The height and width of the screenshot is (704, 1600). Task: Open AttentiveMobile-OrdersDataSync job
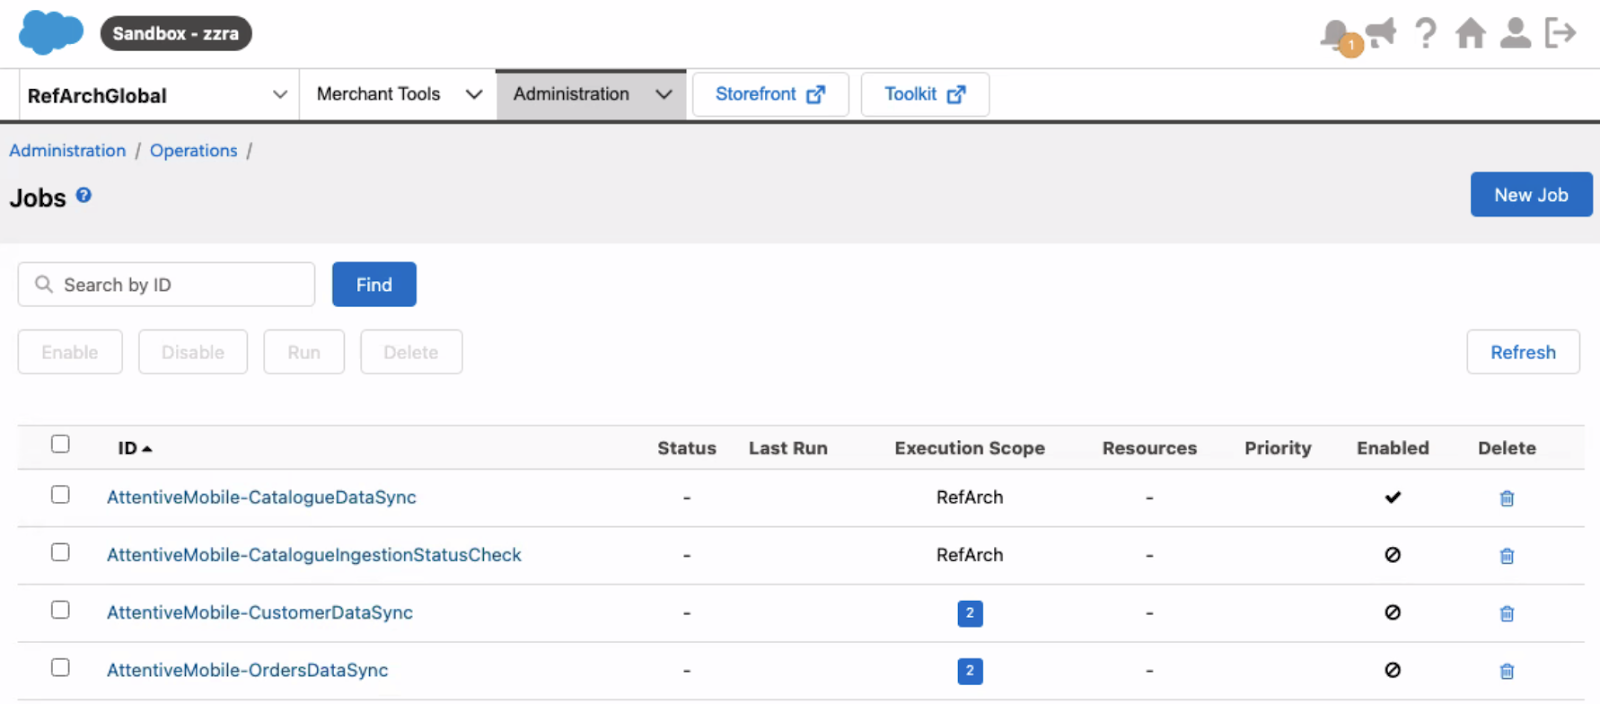(x=248, y=670)
